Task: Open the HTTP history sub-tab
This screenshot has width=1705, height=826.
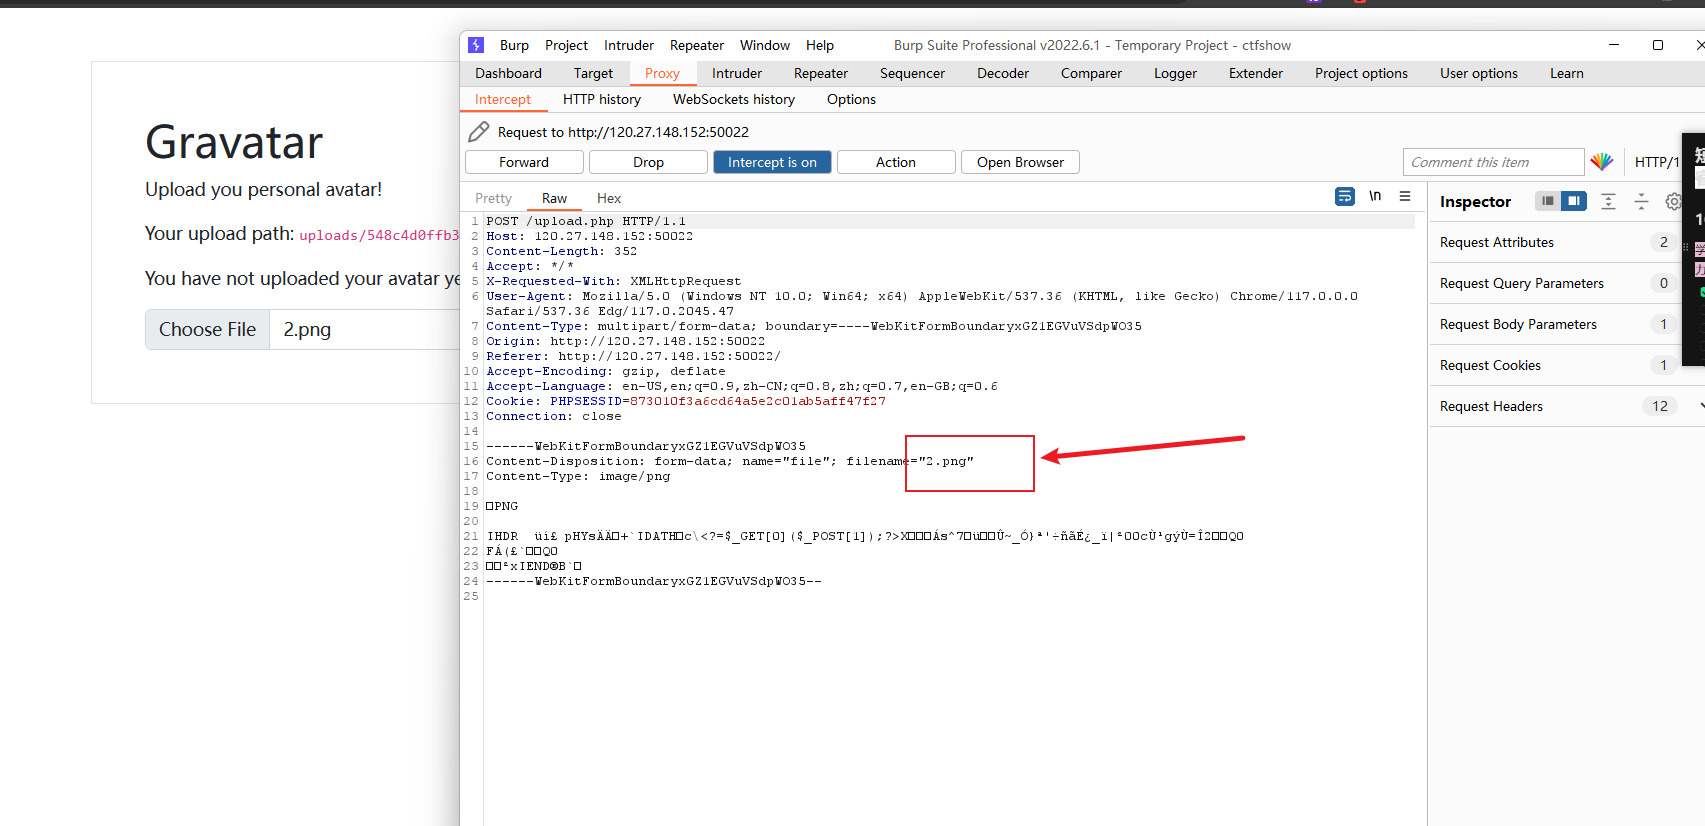Action: coord(602,99)
